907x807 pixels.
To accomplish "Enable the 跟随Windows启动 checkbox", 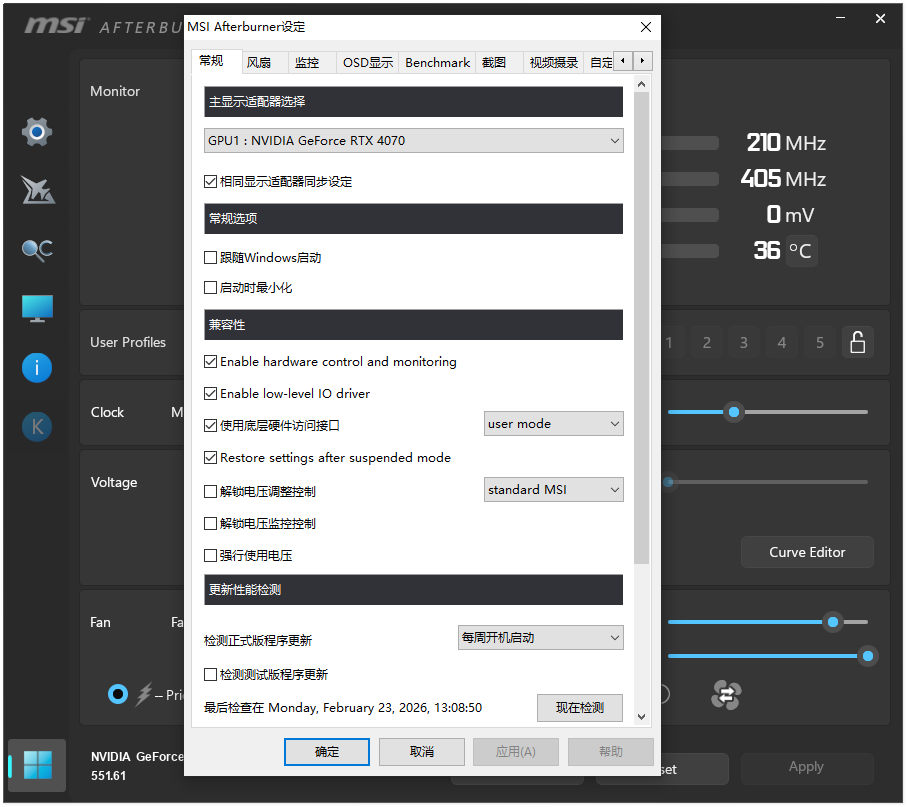I will point(209,257).
